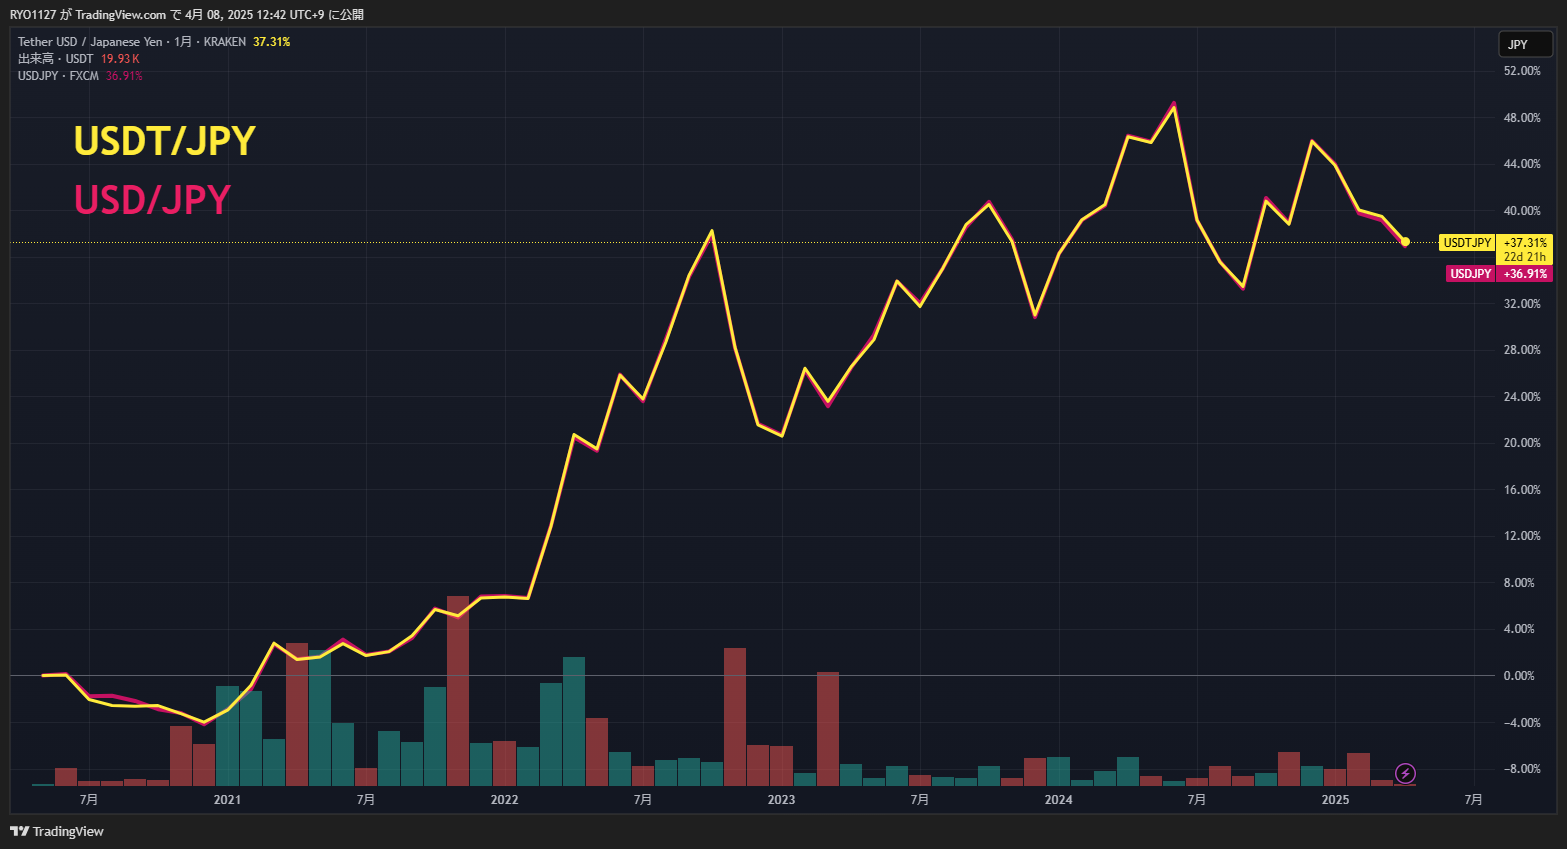Image resolution: width=1567 pixels, height=849 pixels.
Task: Click the pink USDJPY price label
Action: pyautogui.click(x=1470, y=274)
